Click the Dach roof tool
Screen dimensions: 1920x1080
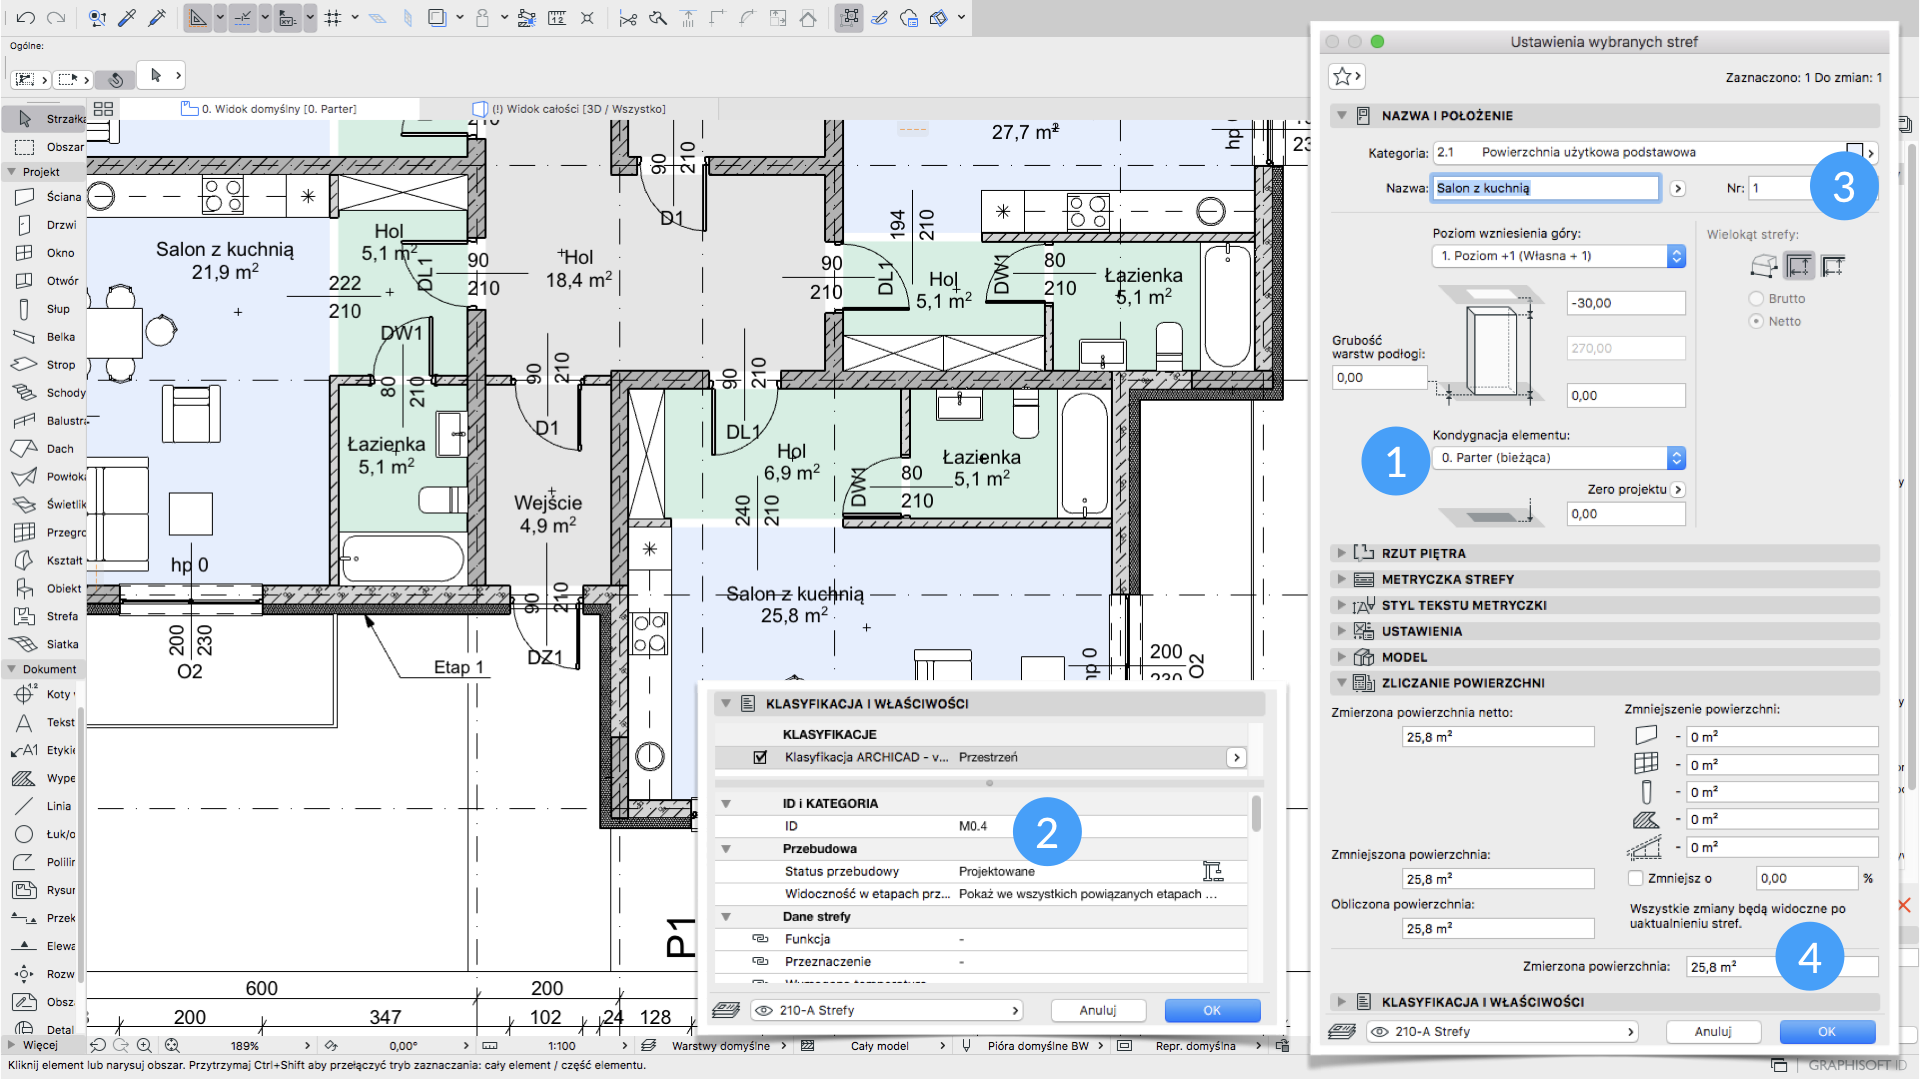[46, 449]
